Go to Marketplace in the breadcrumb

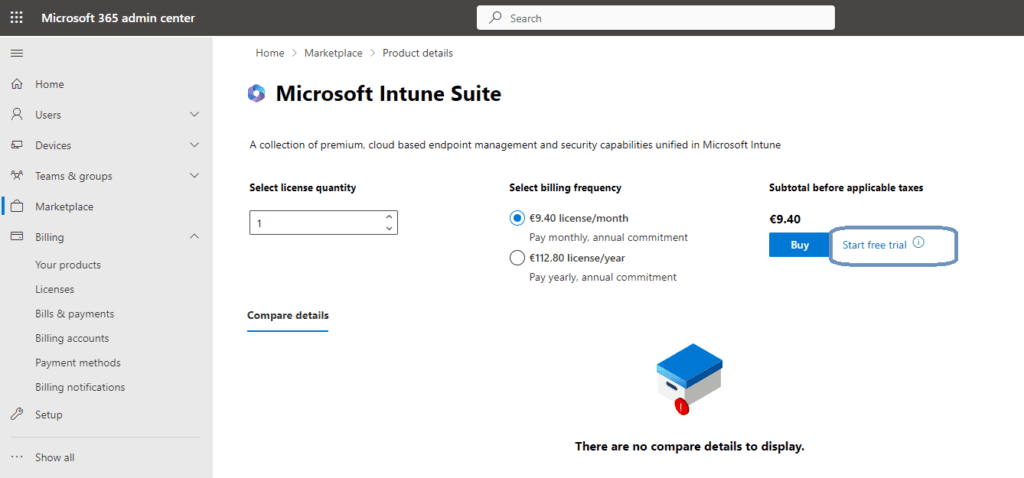[x=326, y=53]
